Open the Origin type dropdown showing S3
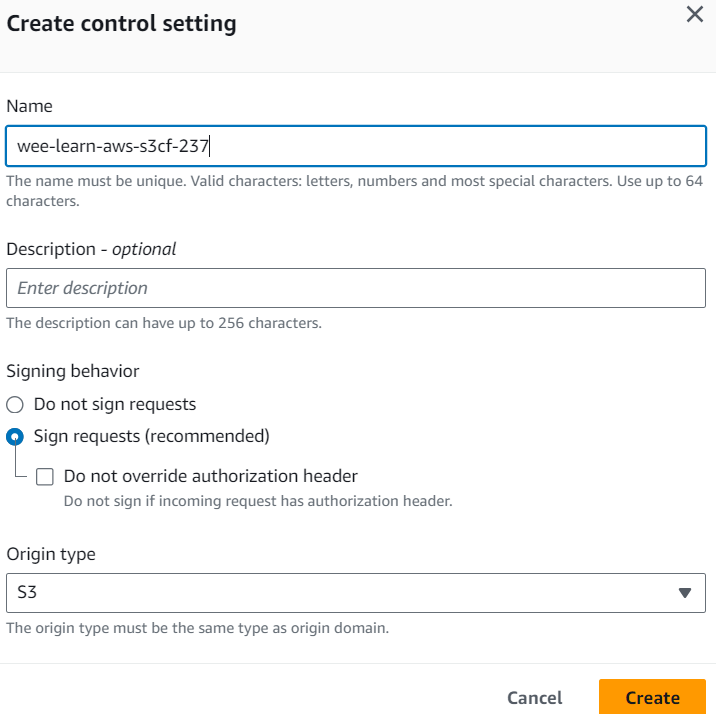 [355, 592]
